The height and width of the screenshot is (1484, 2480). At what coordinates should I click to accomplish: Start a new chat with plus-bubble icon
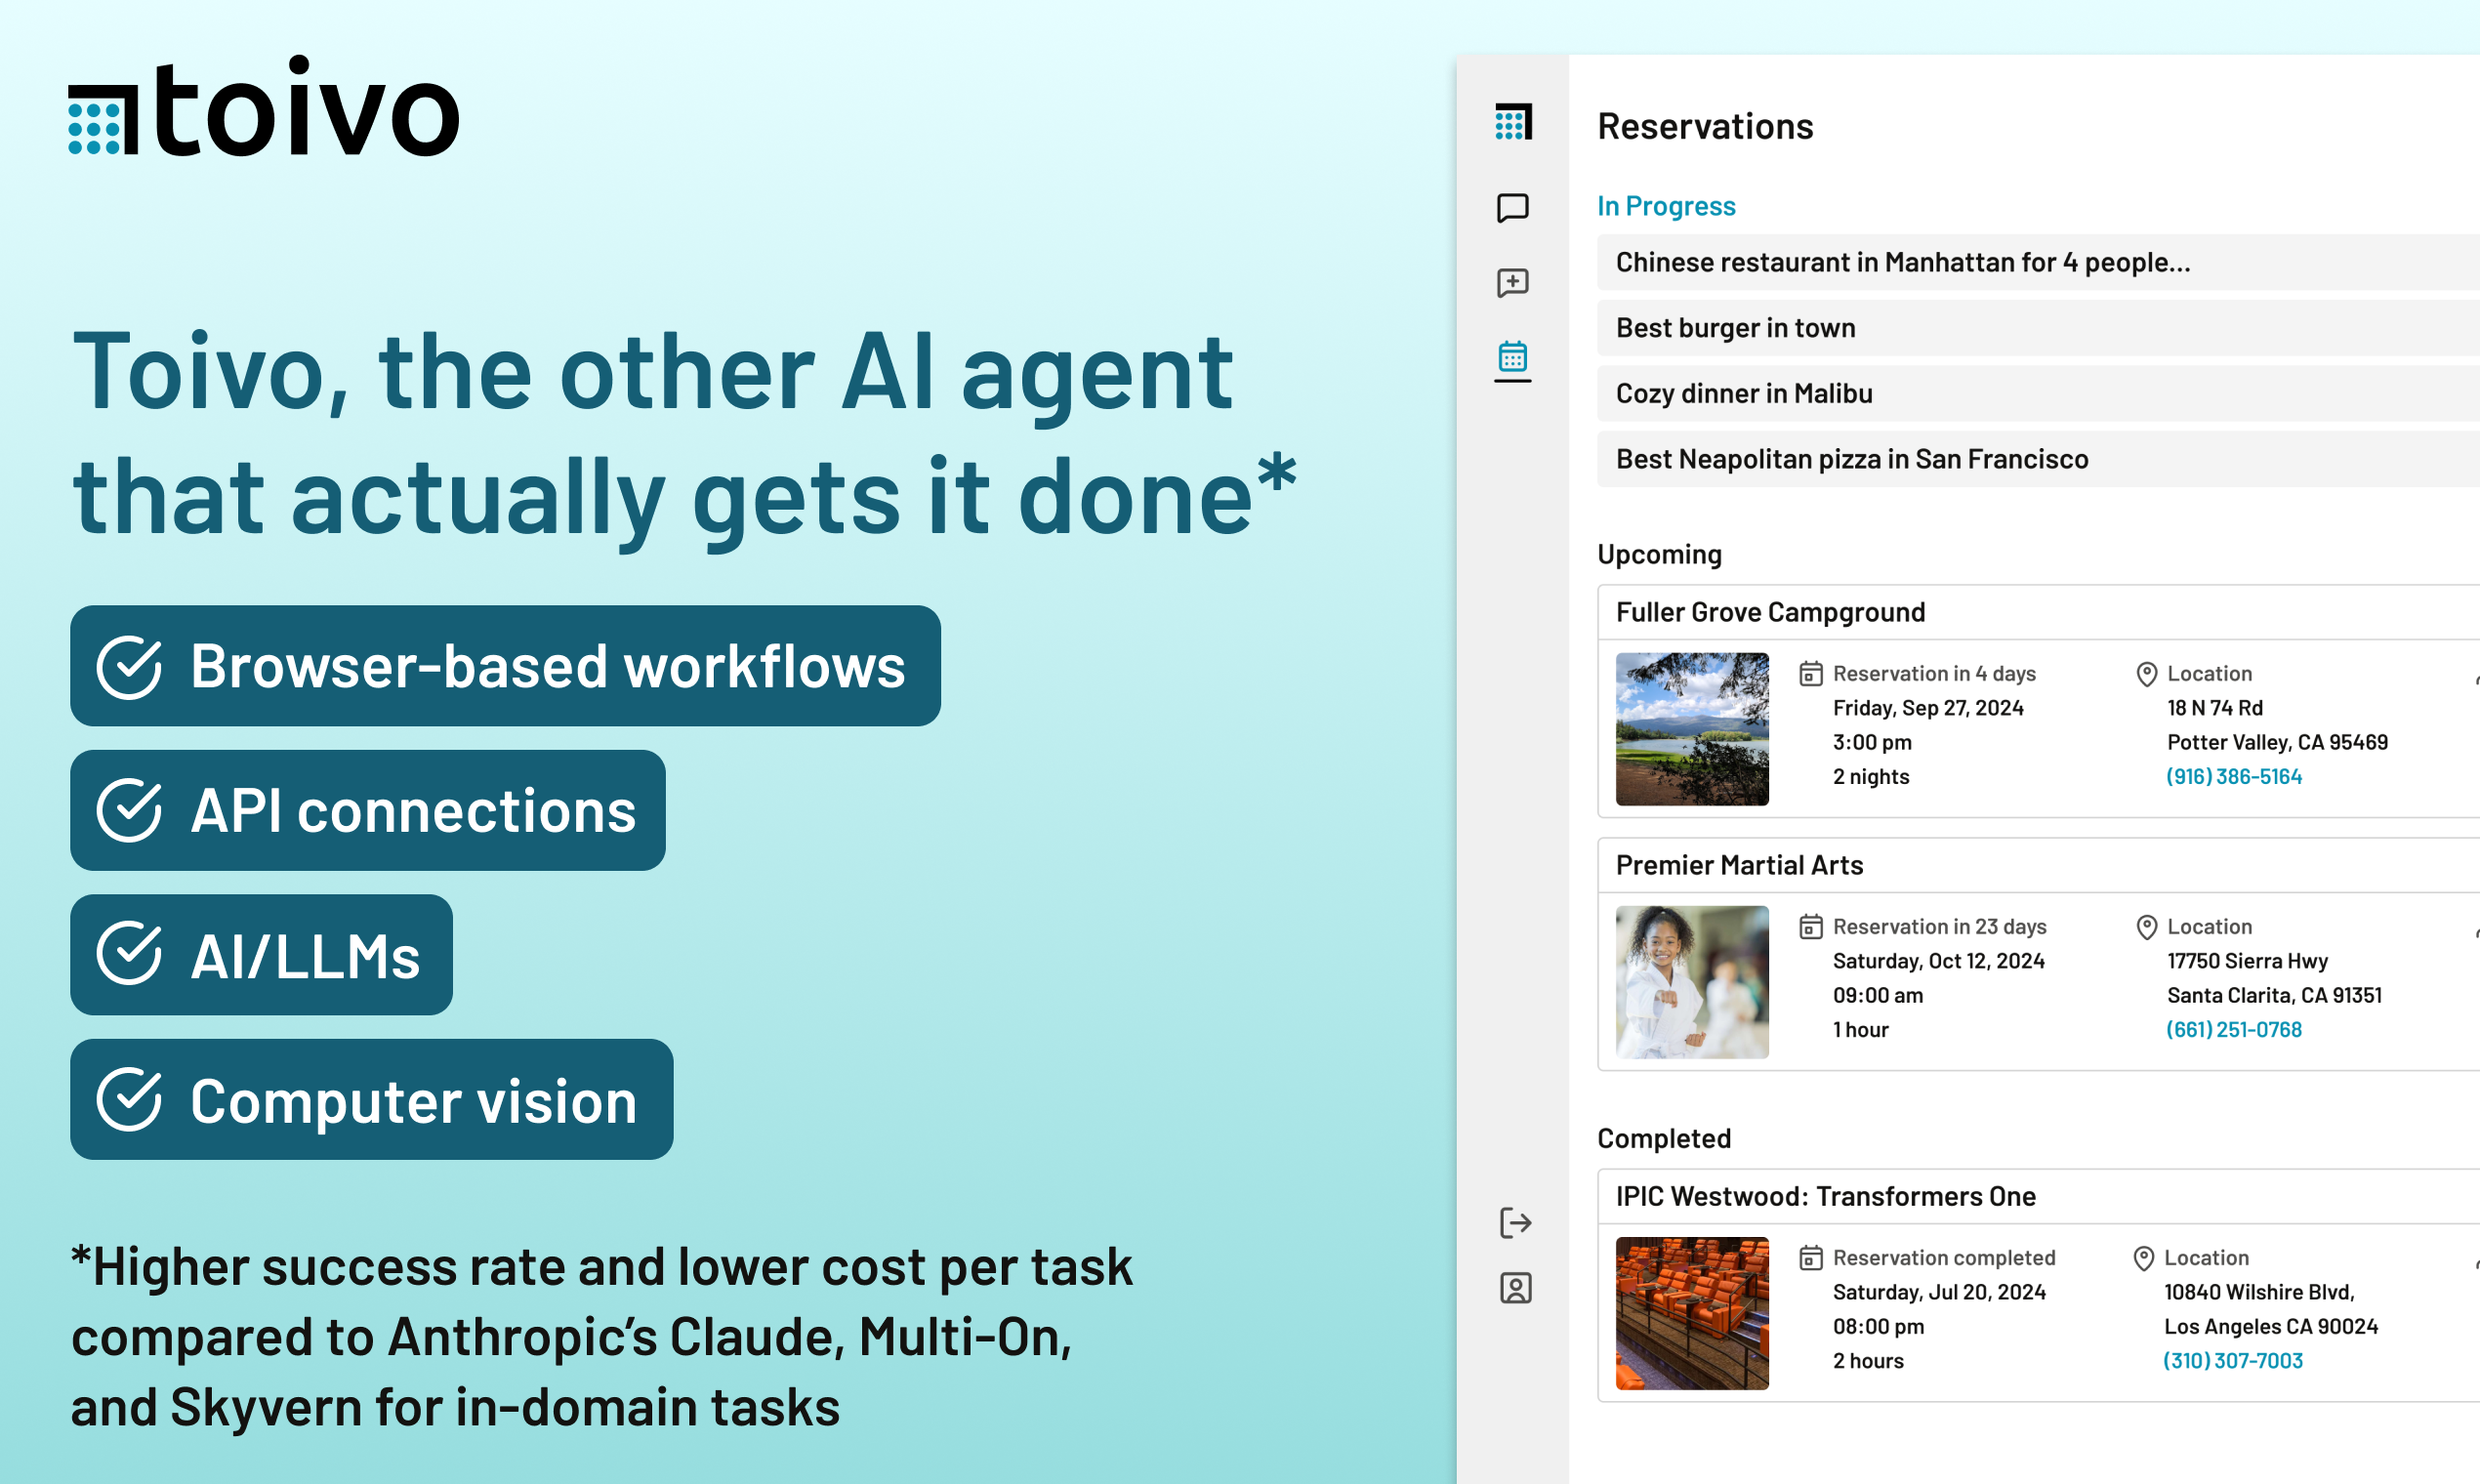point(1513,283)
